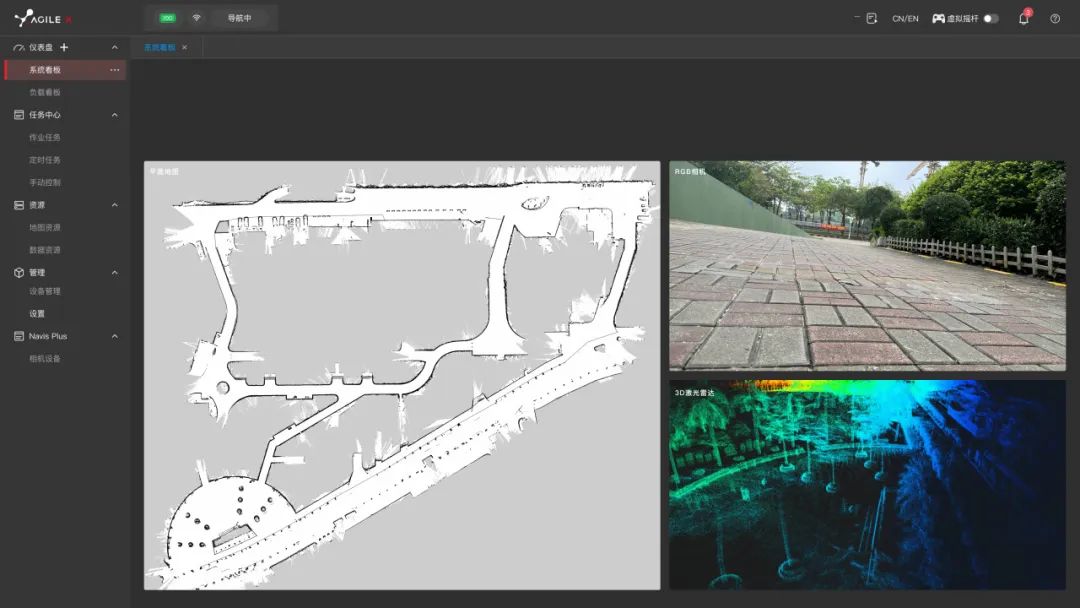Click the three-dot menu on 系统看板
Image resolution: width=1080 pixels, height=608 pixels.
pos(114,70)
